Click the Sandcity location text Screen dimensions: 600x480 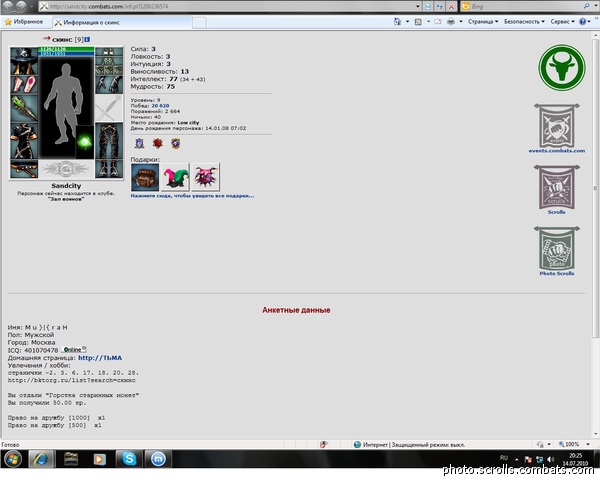pos(66,186)
